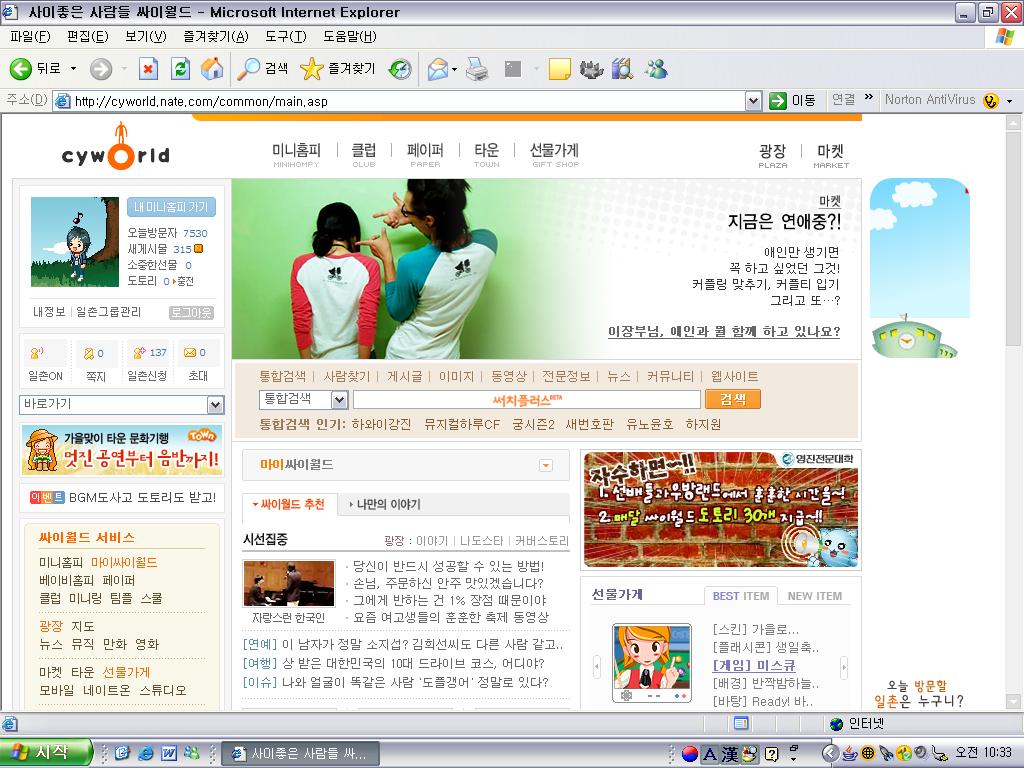Click the Word quick launch icon
This screenshot has width=1024, height=768.
pos(168,753)
